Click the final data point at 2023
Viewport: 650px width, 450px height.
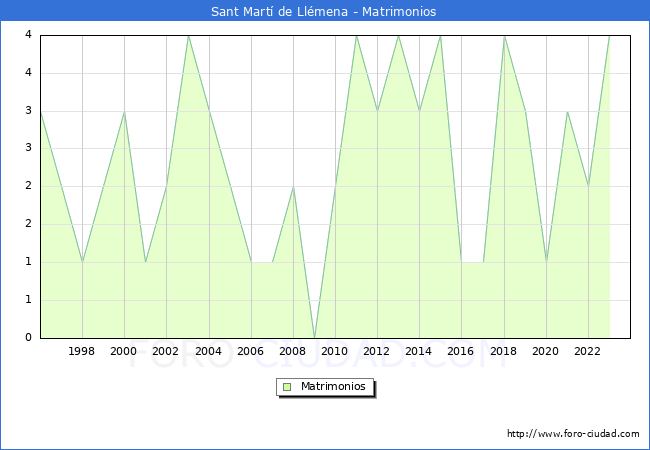click(x=609, y=36)
